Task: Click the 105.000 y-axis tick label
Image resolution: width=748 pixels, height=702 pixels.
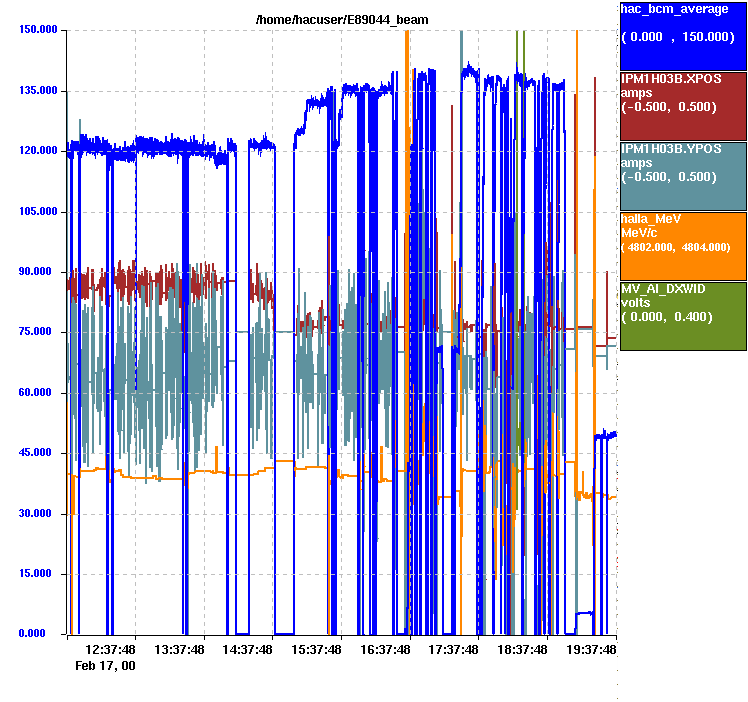Action: [37, 211]
